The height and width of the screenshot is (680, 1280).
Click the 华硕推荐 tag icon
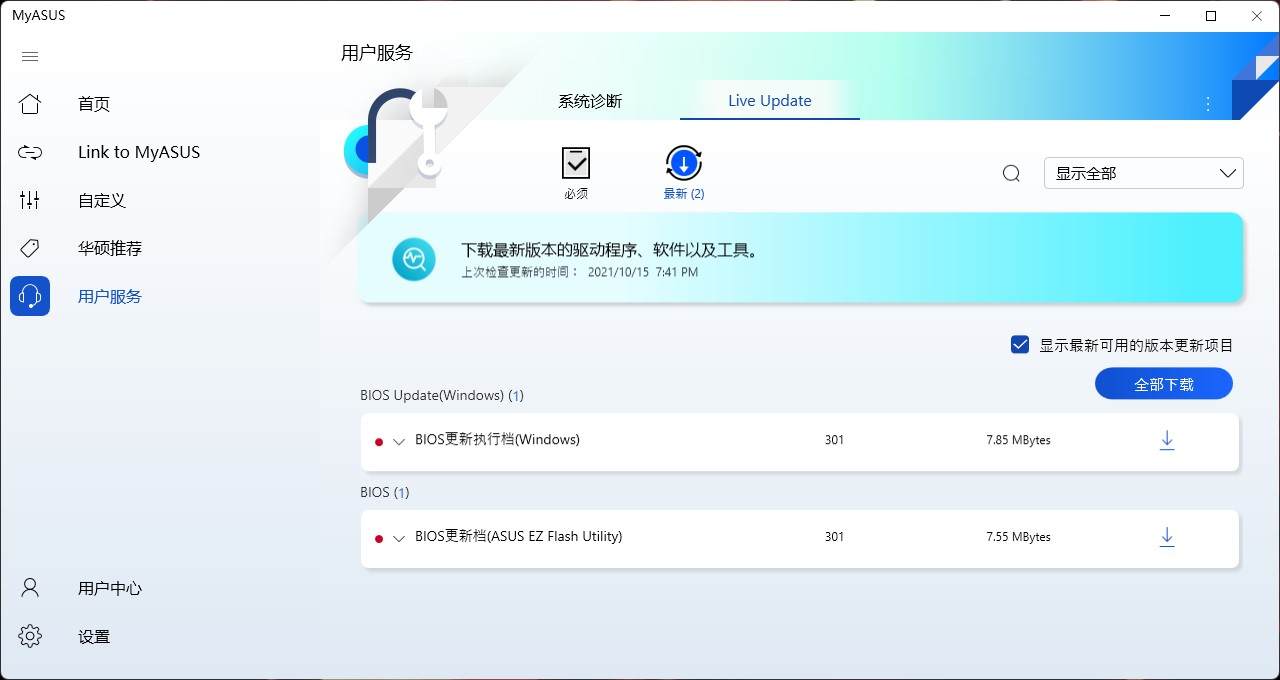click(x=30, y=248)
